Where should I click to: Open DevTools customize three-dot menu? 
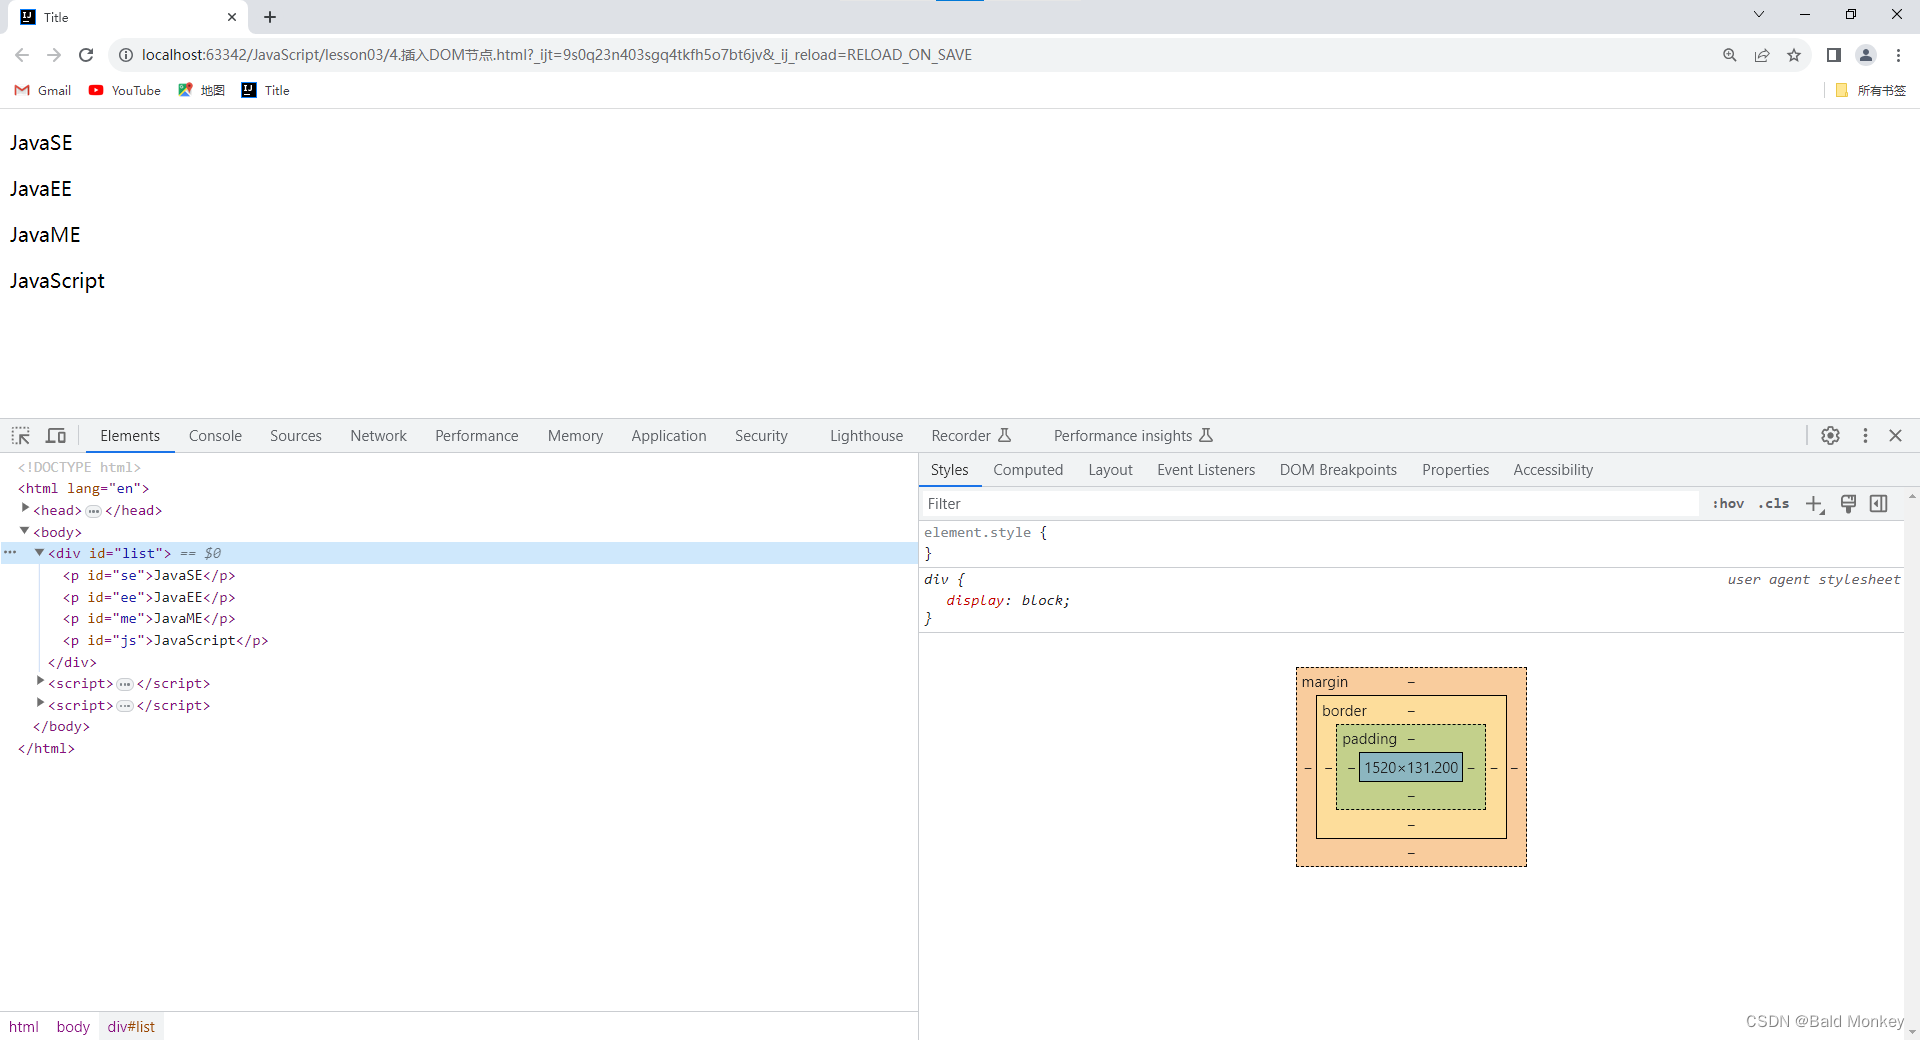(x=1865, y=436)
